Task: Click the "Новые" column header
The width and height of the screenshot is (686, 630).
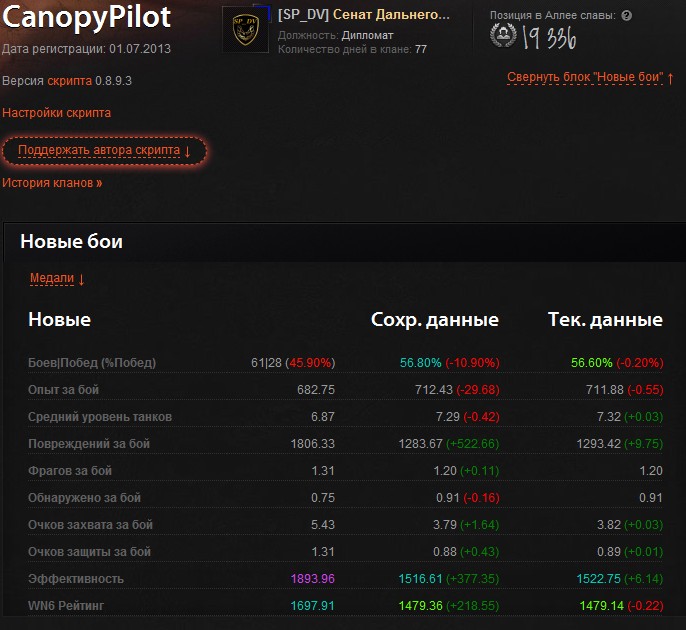Action: [59, 320]
